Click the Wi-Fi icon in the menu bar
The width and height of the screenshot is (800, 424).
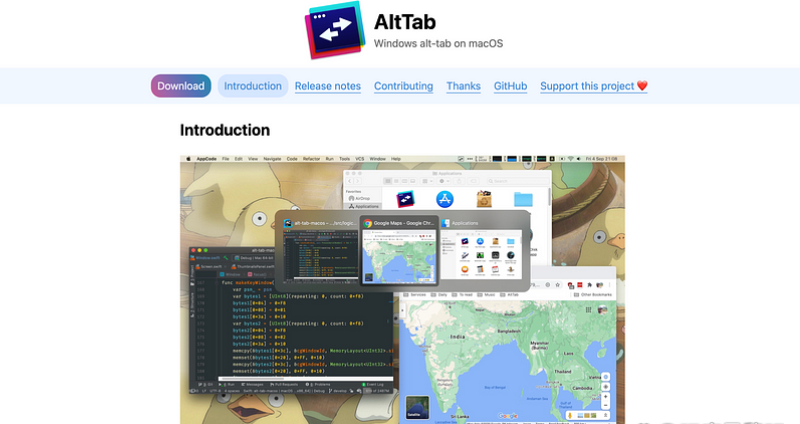click(x=570, y=159)
